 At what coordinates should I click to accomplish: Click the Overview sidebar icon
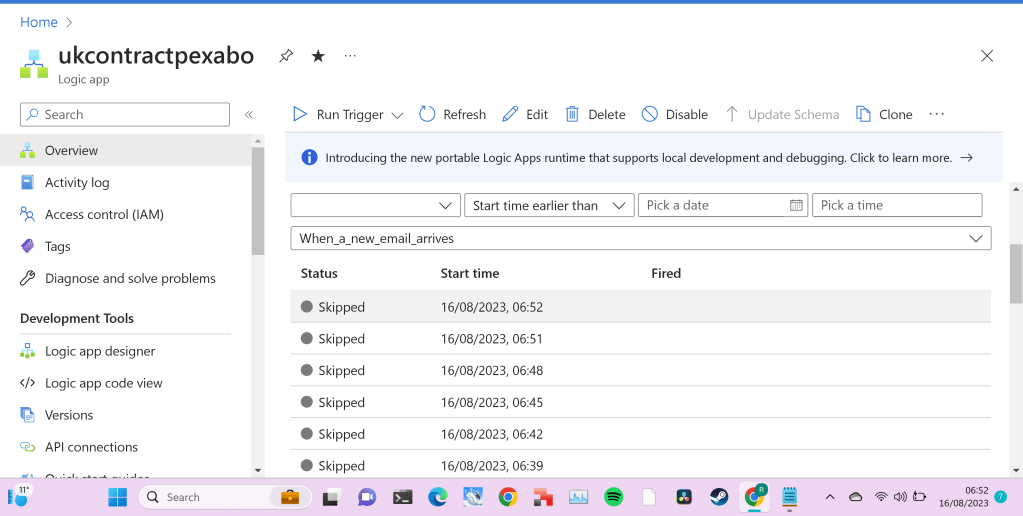pos(27,151)
